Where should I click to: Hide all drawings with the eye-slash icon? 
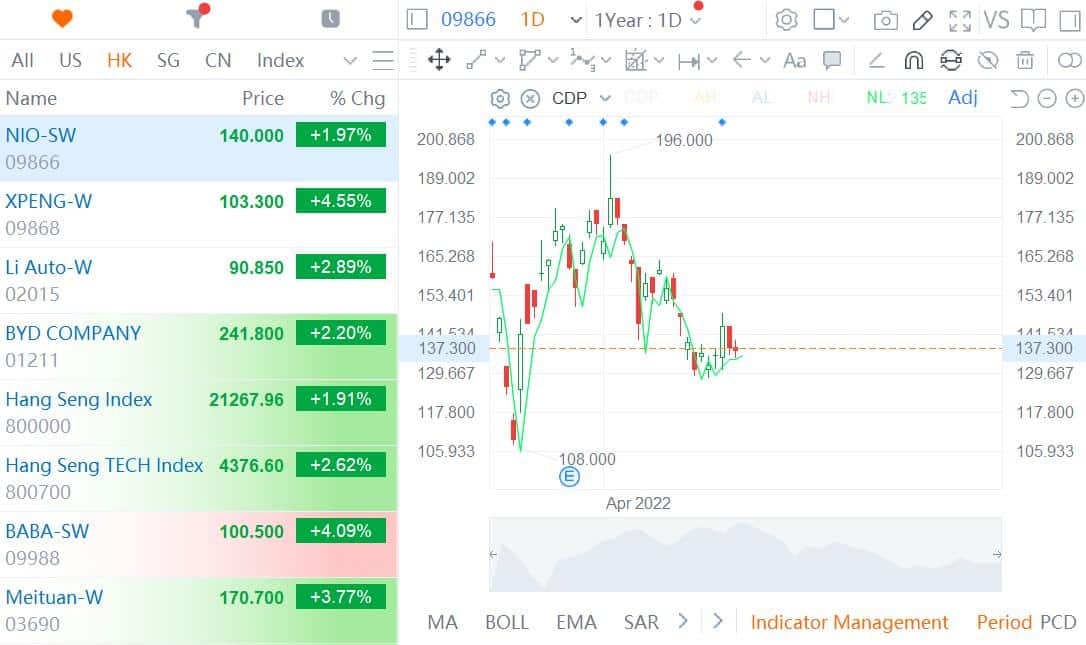[x=986, y=60]
